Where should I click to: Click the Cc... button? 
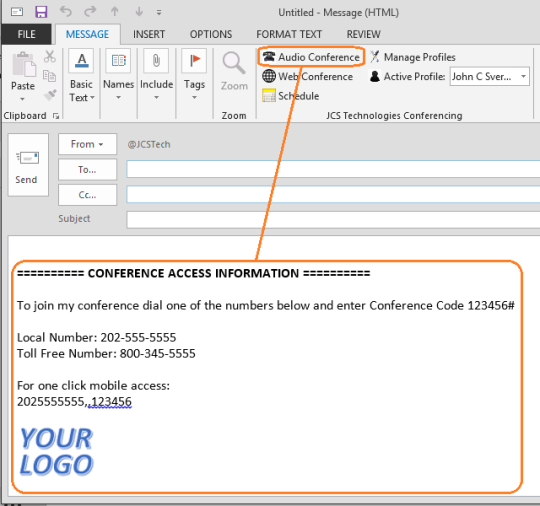tap(87, 195)
